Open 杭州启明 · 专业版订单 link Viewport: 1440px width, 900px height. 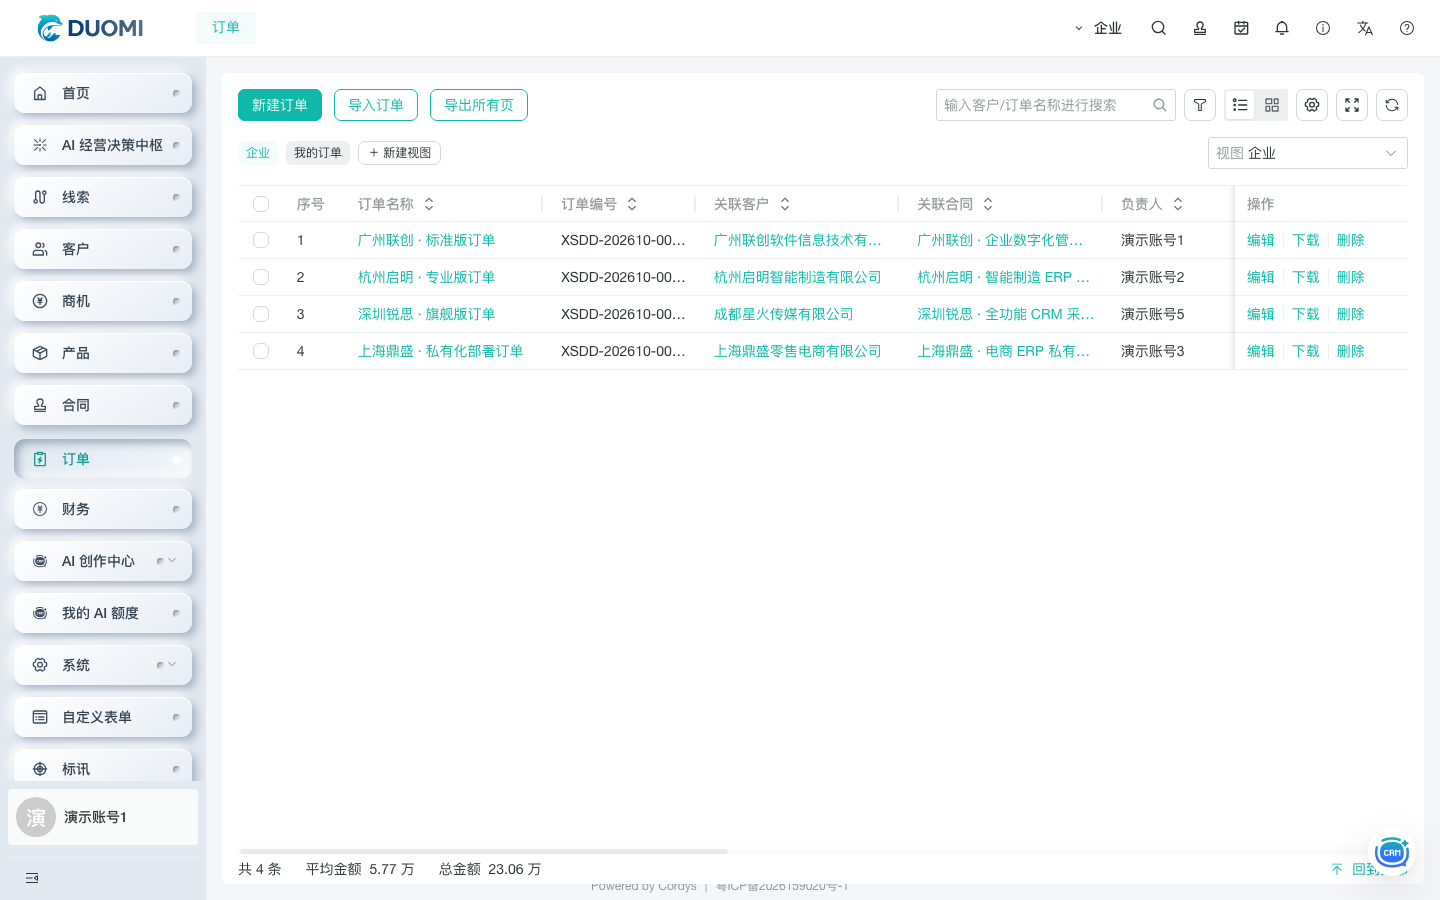[426, 277]
